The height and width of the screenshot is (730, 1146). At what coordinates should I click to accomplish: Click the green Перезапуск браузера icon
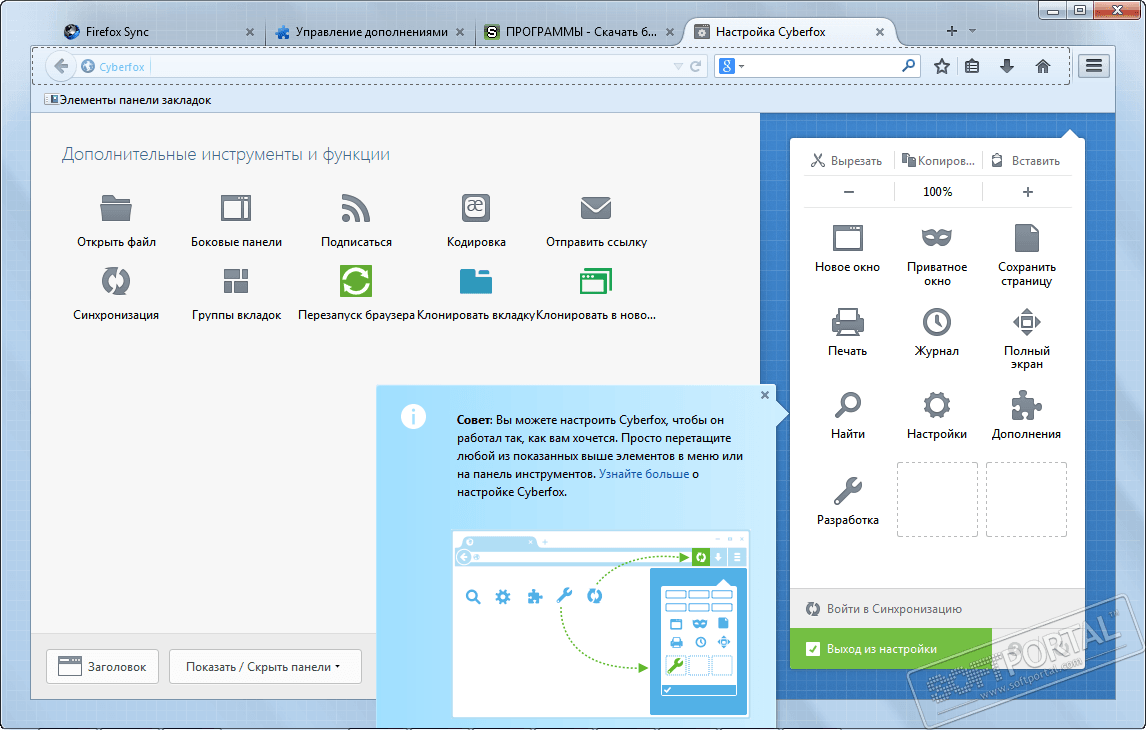(356, 281)
